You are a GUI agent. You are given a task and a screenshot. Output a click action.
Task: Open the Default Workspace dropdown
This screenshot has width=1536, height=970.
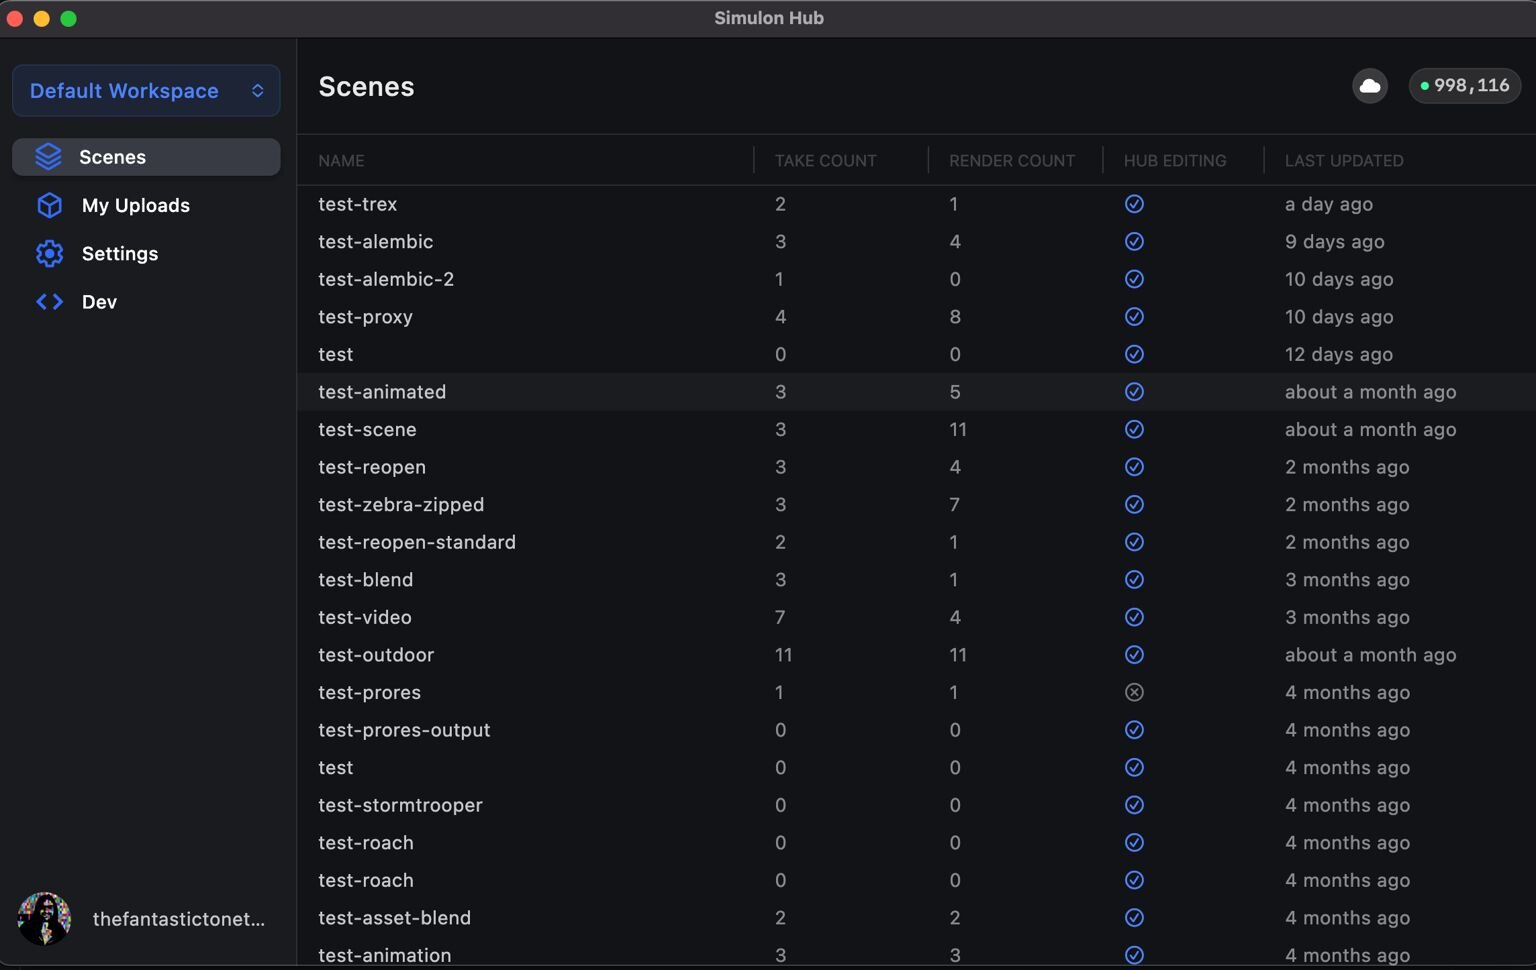click(x=146, y=91)
